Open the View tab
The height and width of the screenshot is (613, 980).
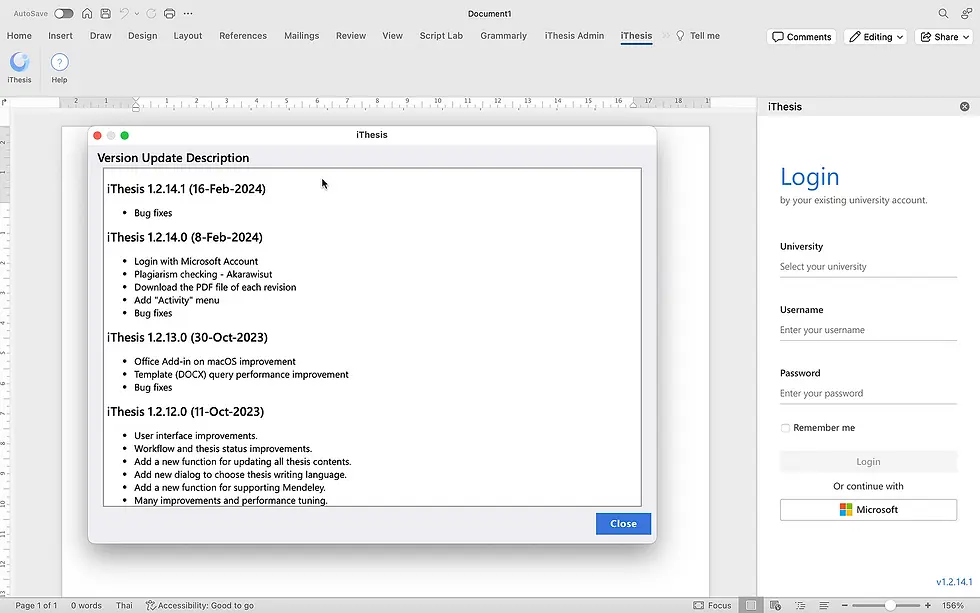(x=392, y=36)
